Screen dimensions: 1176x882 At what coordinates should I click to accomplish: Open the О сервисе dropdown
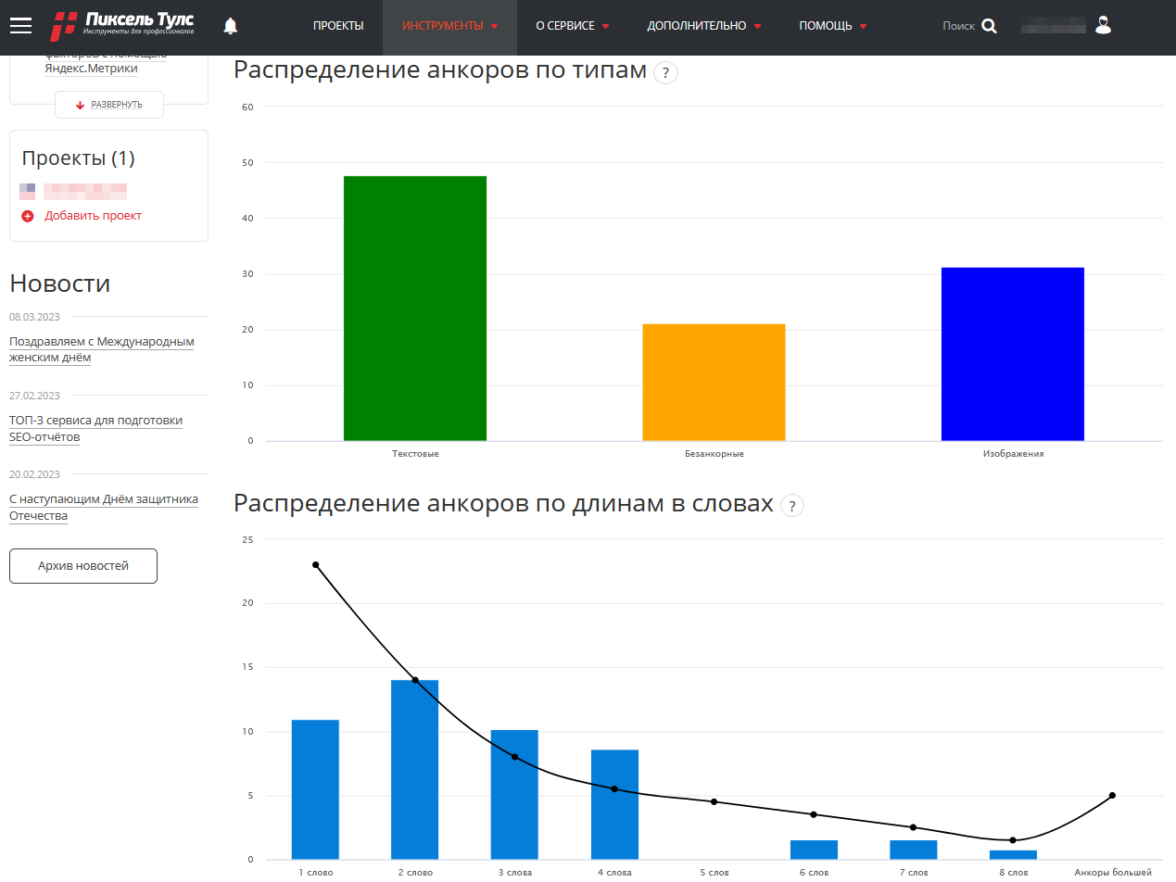[x=572, y=26]
